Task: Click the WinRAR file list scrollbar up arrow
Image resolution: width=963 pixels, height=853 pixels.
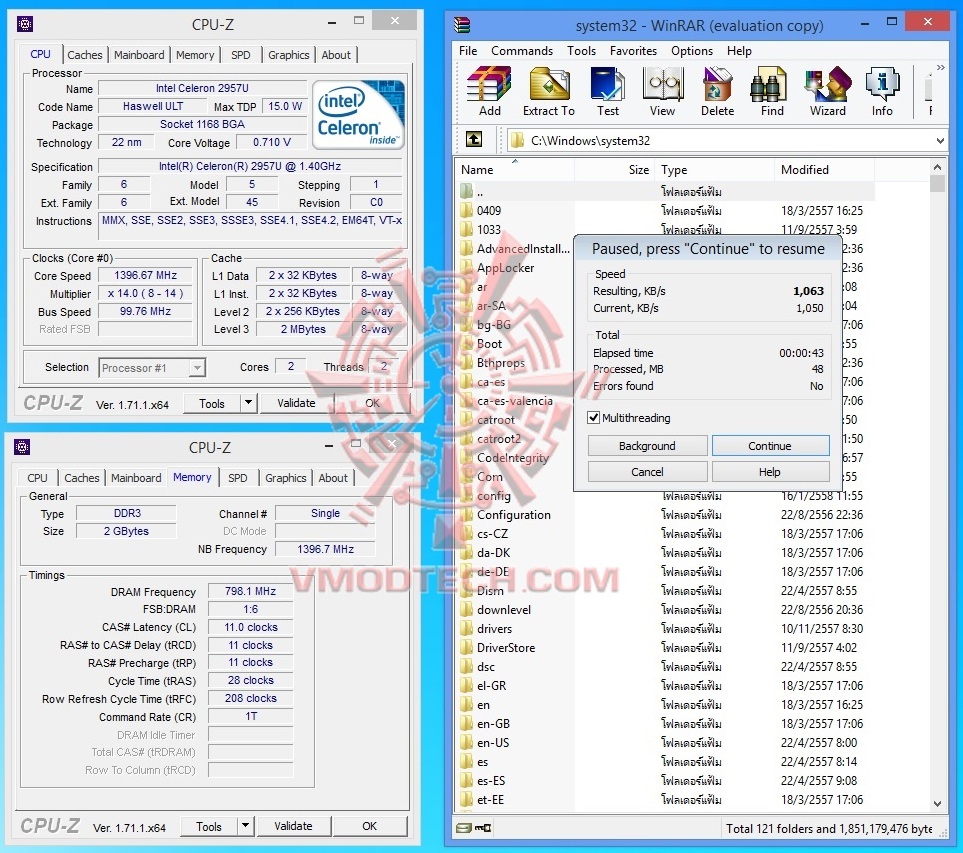Action: 937,167
